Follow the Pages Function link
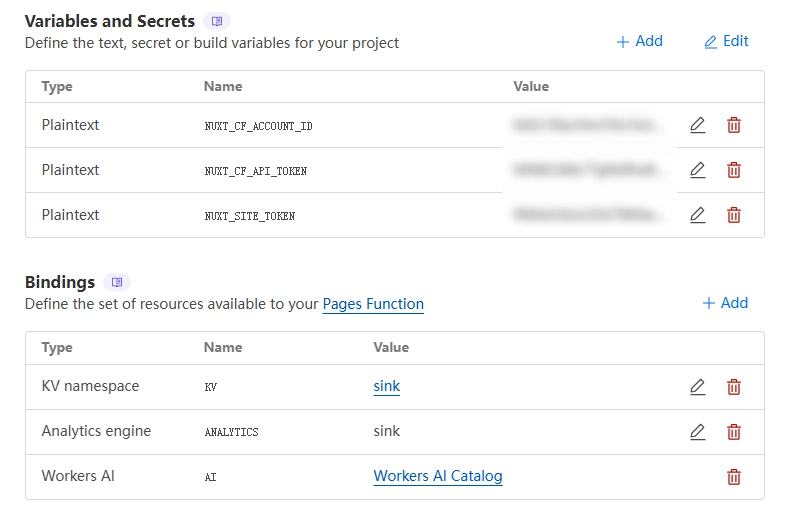 (373, 304)
